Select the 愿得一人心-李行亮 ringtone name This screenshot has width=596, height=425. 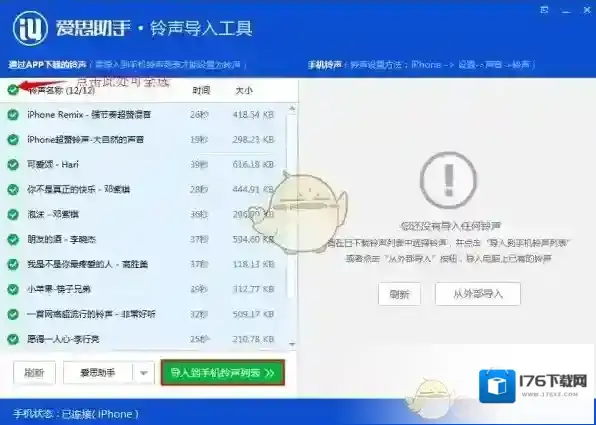(63, 339)
